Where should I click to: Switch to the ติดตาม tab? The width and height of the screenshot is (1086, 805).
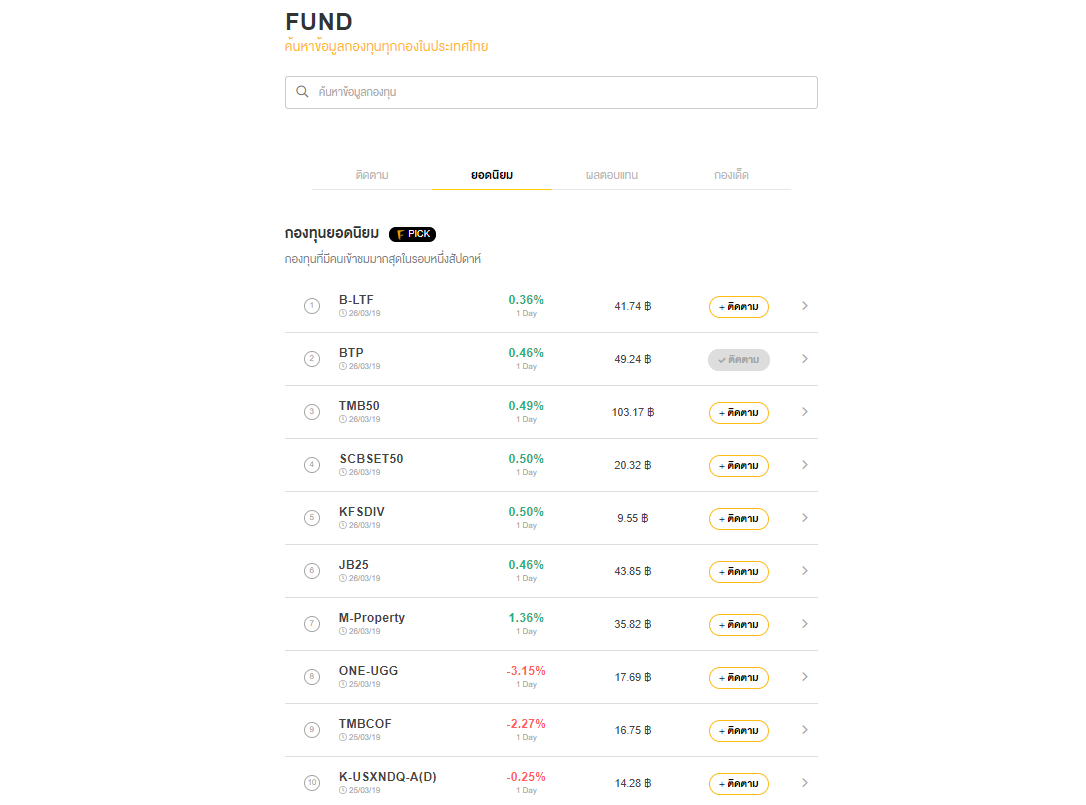click(x=372, y=175)
